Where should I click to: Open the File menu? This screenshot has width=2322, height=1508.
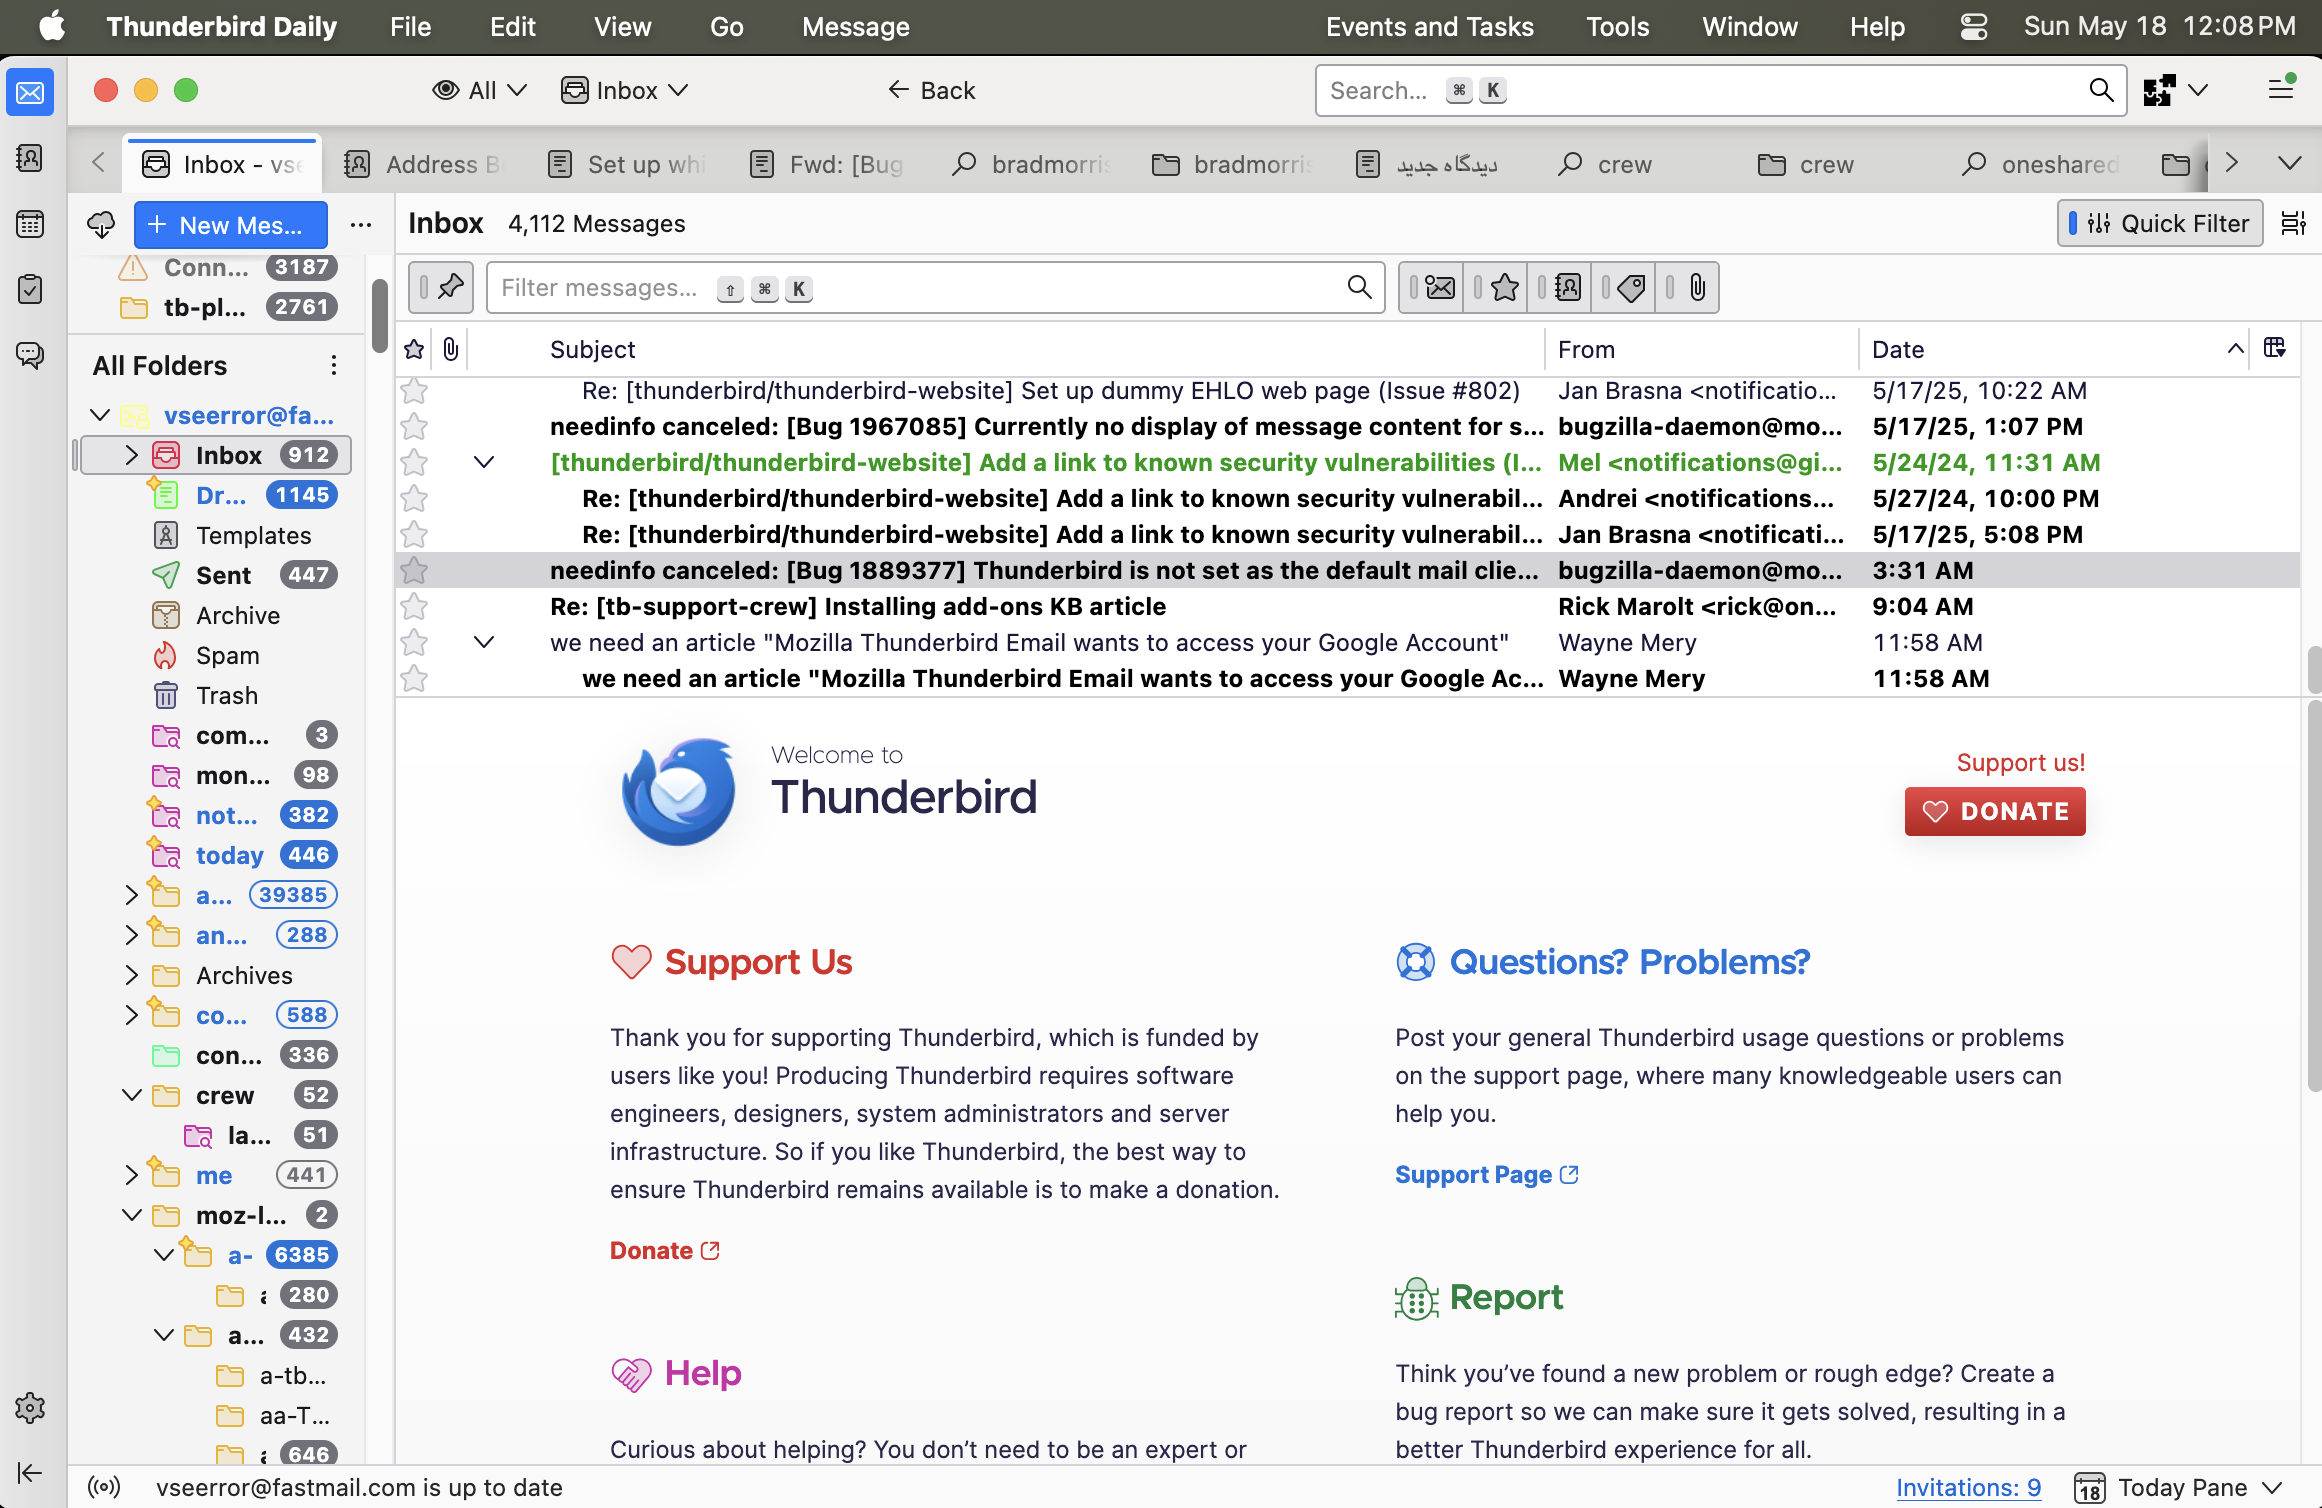410,26
